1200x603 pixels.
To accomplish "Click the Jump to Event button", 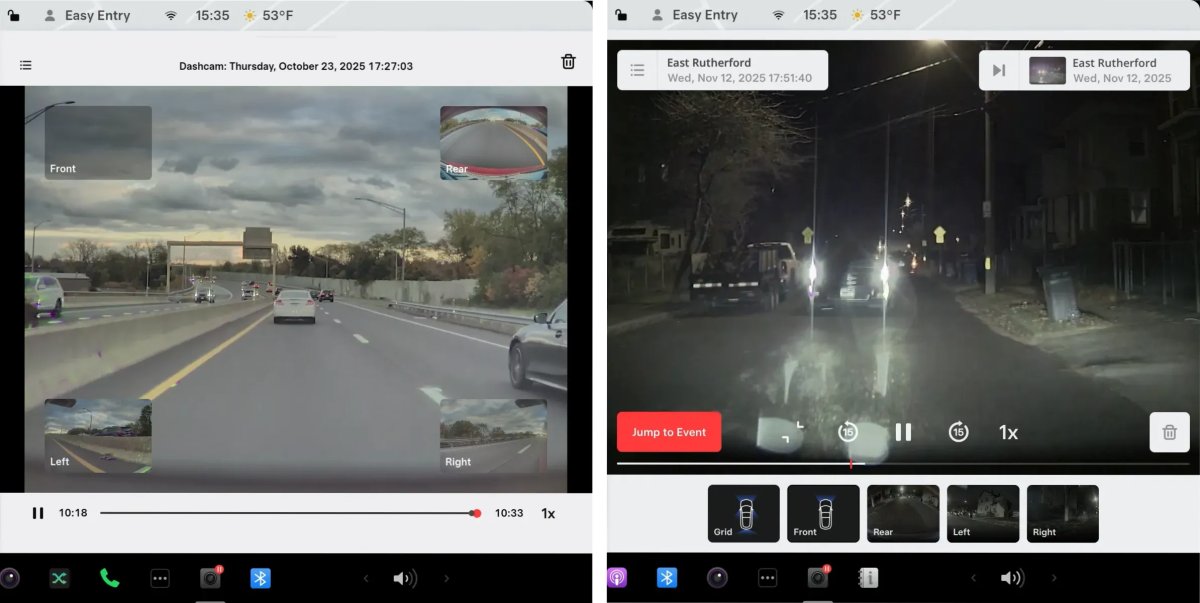I will tap(669, 431).
